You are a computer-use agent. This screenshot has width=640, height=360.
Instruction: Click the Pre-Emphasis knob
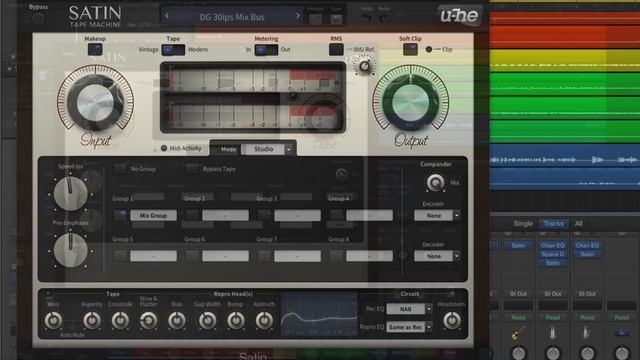pos(71,250)
